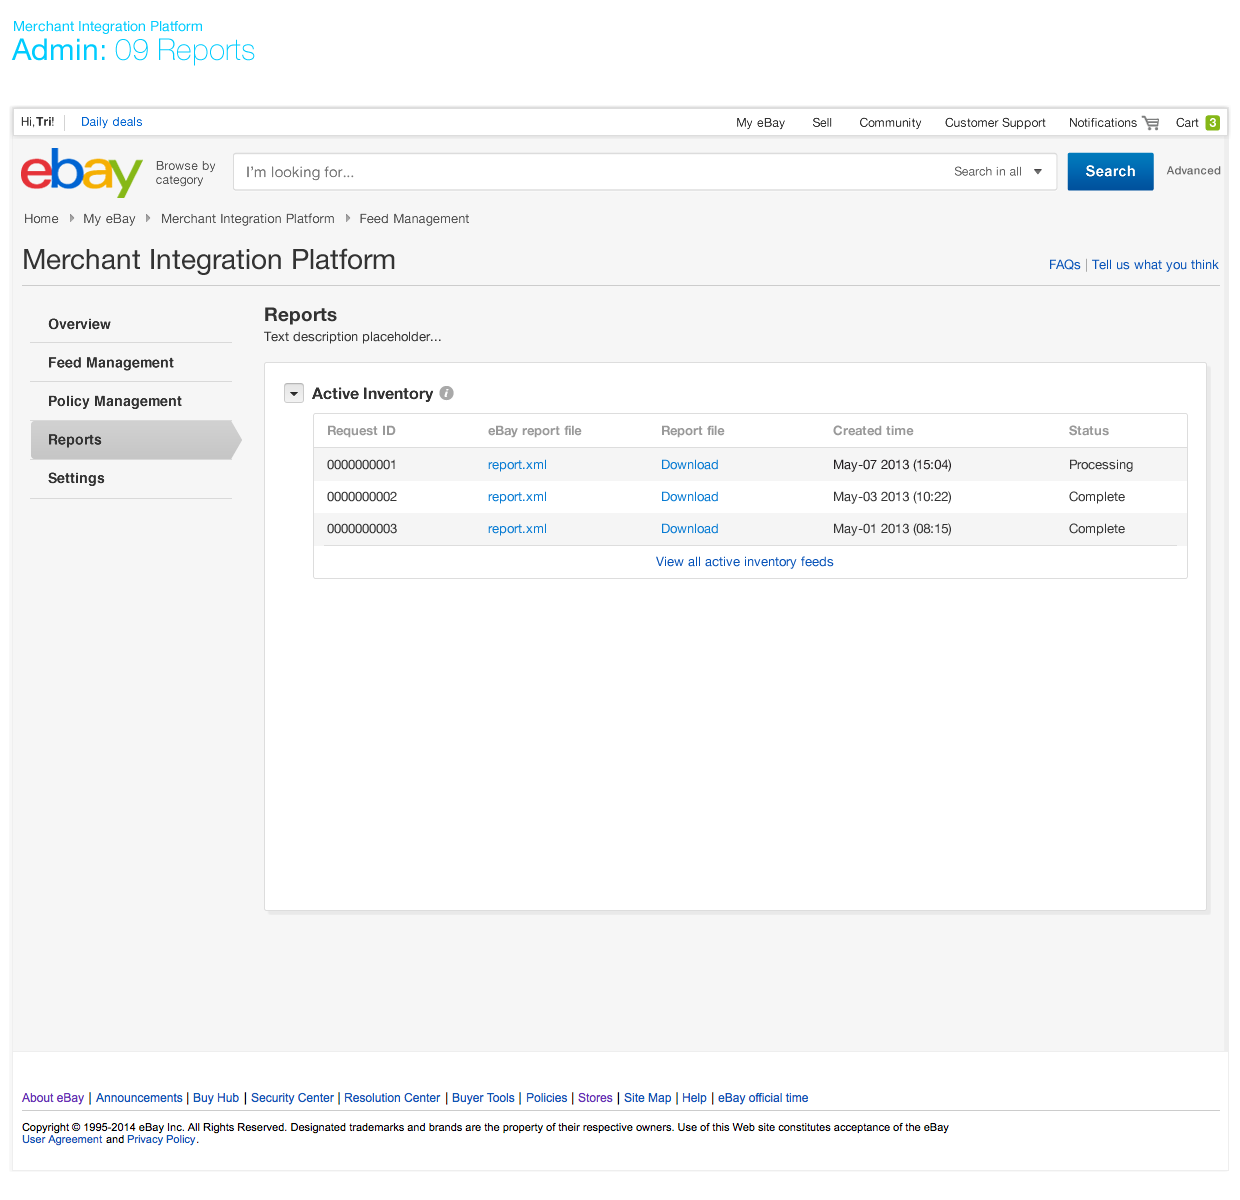The image size is (1240, 1200).
Task: Open Security Center footer link
Action: [292, 1098]
